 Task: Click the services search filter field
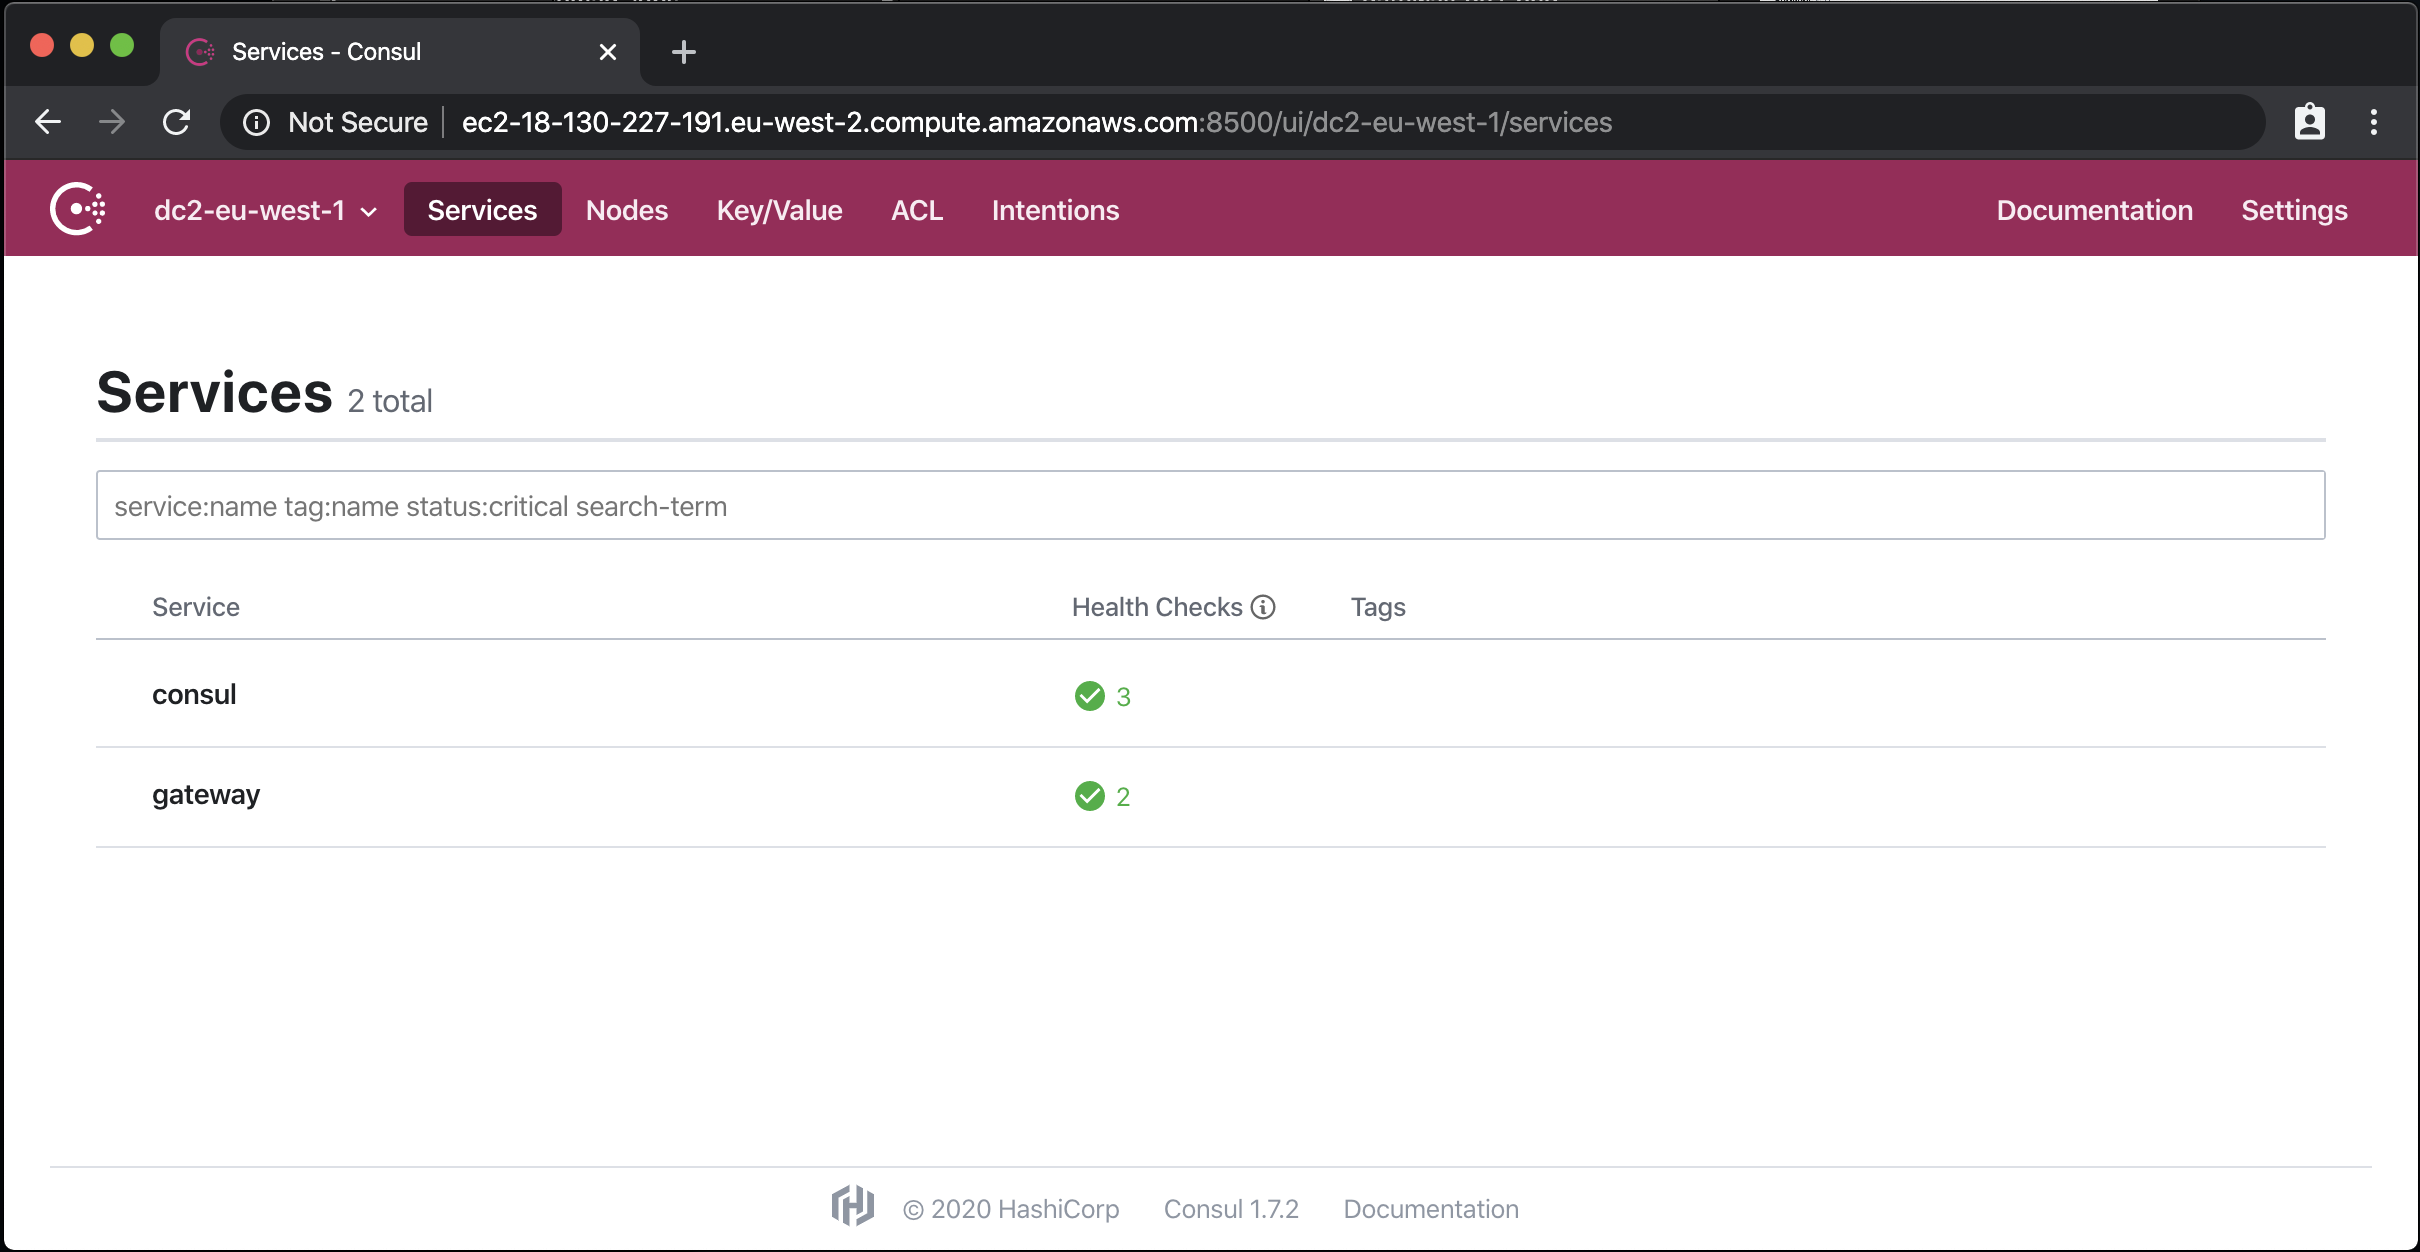pyautogui.click(x=1210, y=506)
